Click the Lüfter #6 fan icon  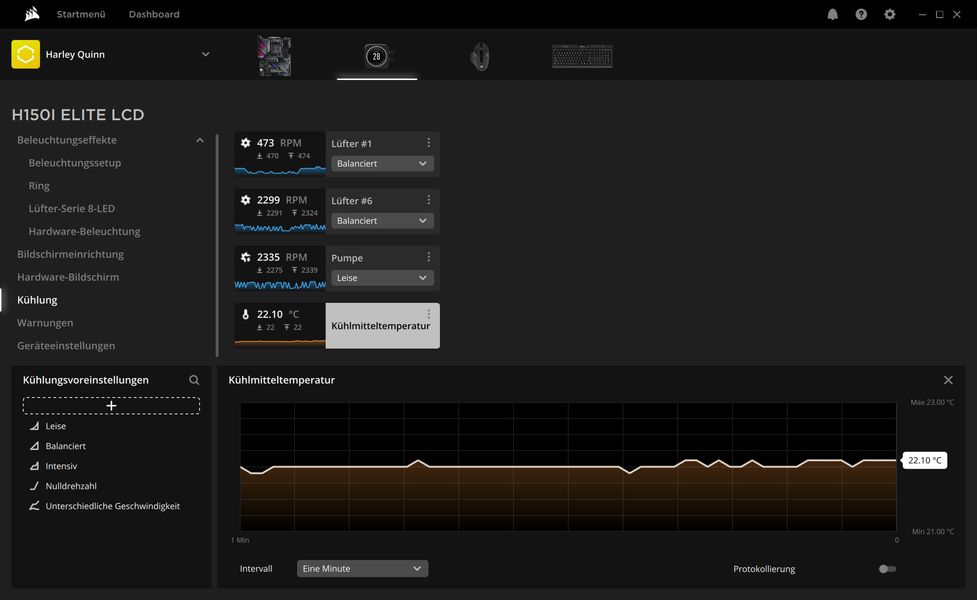pyautogui.click(x=245, y=200)
